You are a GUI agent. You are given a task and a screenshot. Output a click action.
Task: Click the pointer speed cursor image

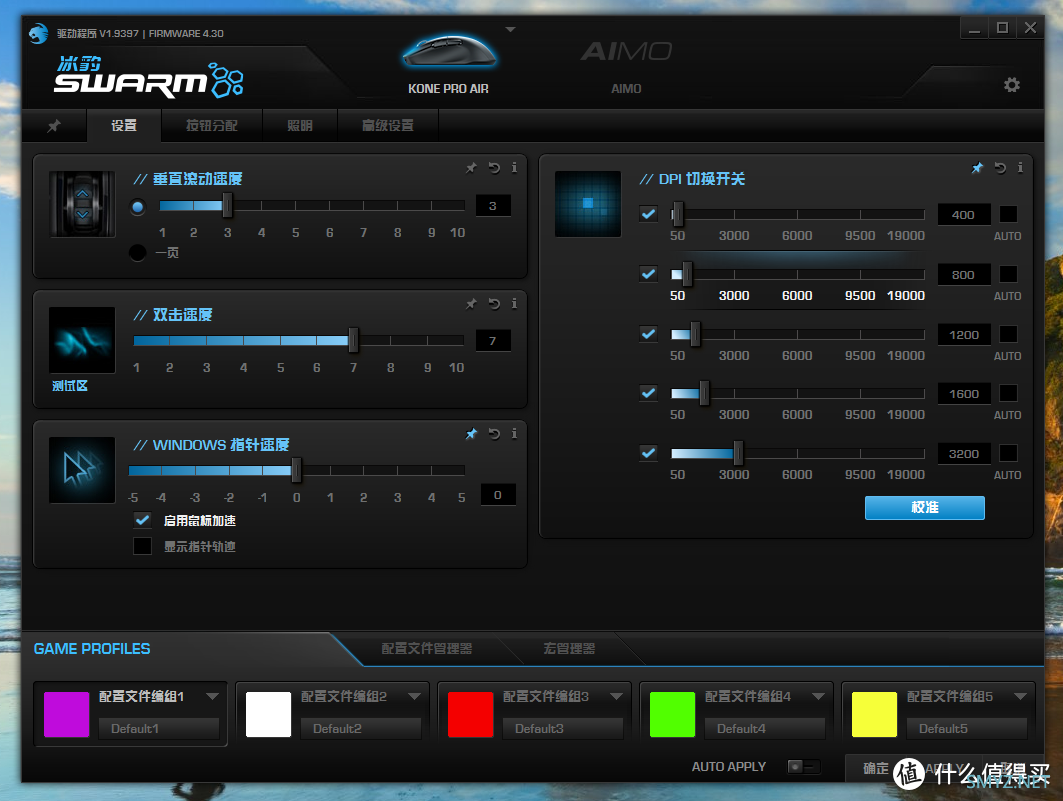[x=82, y=470]
